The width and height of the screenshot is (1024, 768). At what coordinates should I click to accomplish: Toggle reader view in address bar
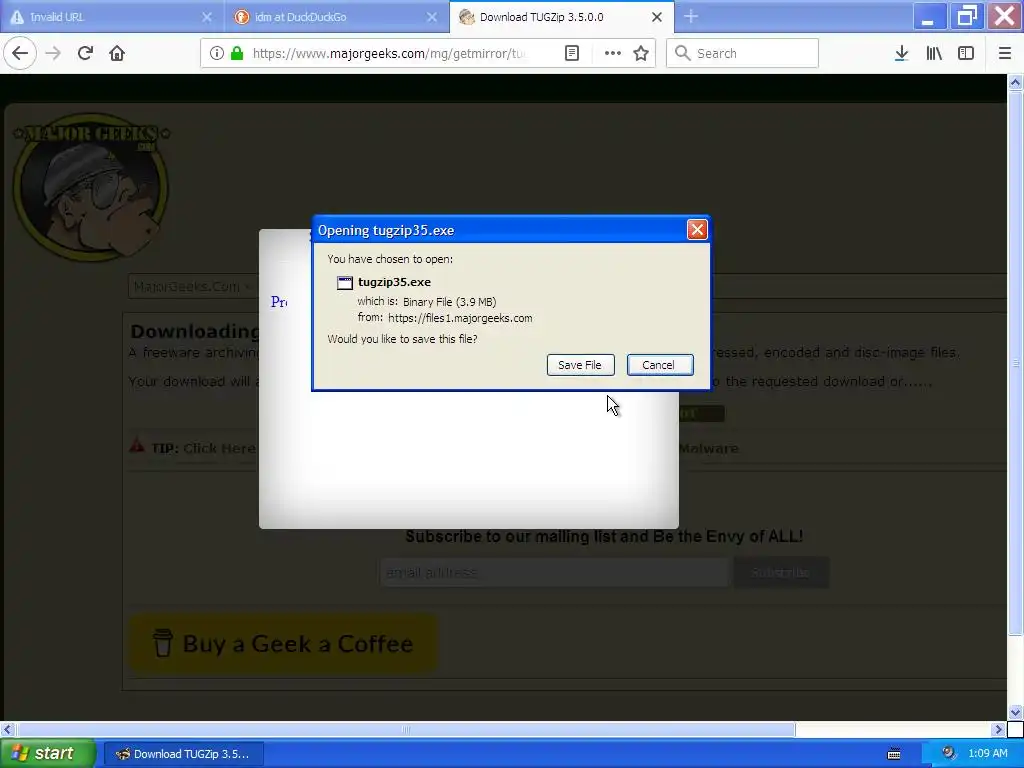572,54
